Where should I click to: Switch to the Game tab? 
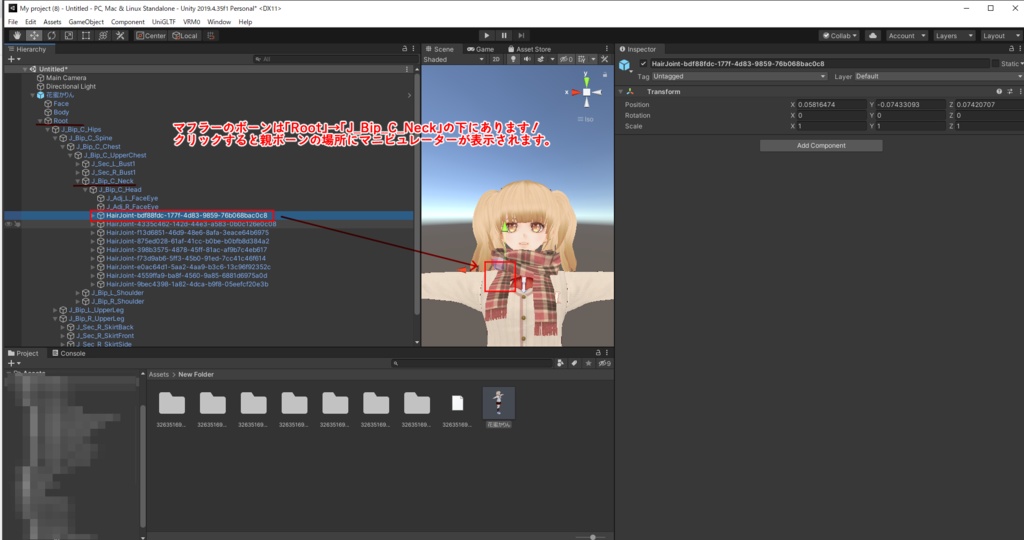(x=481, y=49)
